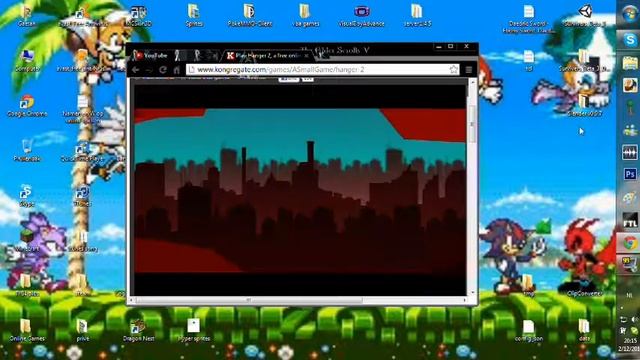Viewport: 640px width, 360px height.
Task: Click the browser scrollbar's up arrow
Action: (472, 82)
